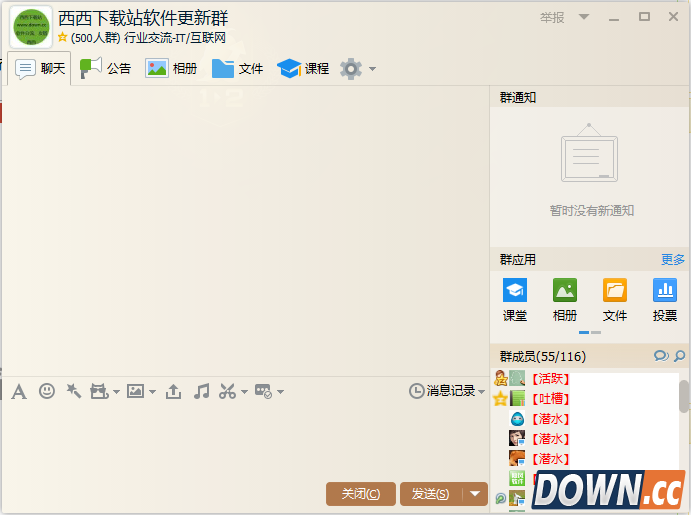The width and height of the screenshot is (691, 515).
Task: Open font settings with the A icon
Action: (x=19, y=391)
